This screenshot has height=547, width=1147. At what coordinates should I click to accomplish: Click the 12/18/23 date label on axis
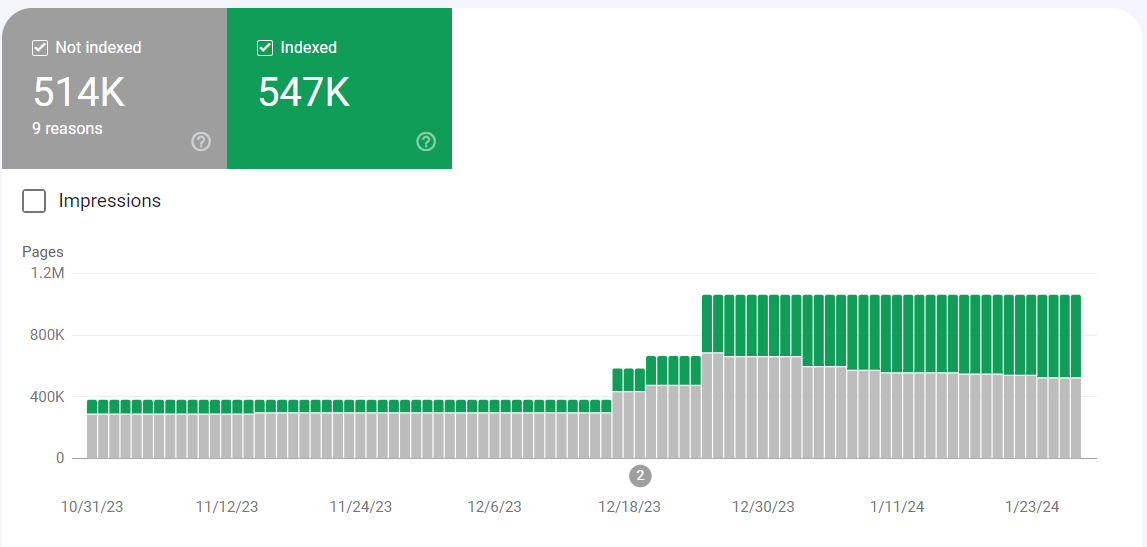629,507
